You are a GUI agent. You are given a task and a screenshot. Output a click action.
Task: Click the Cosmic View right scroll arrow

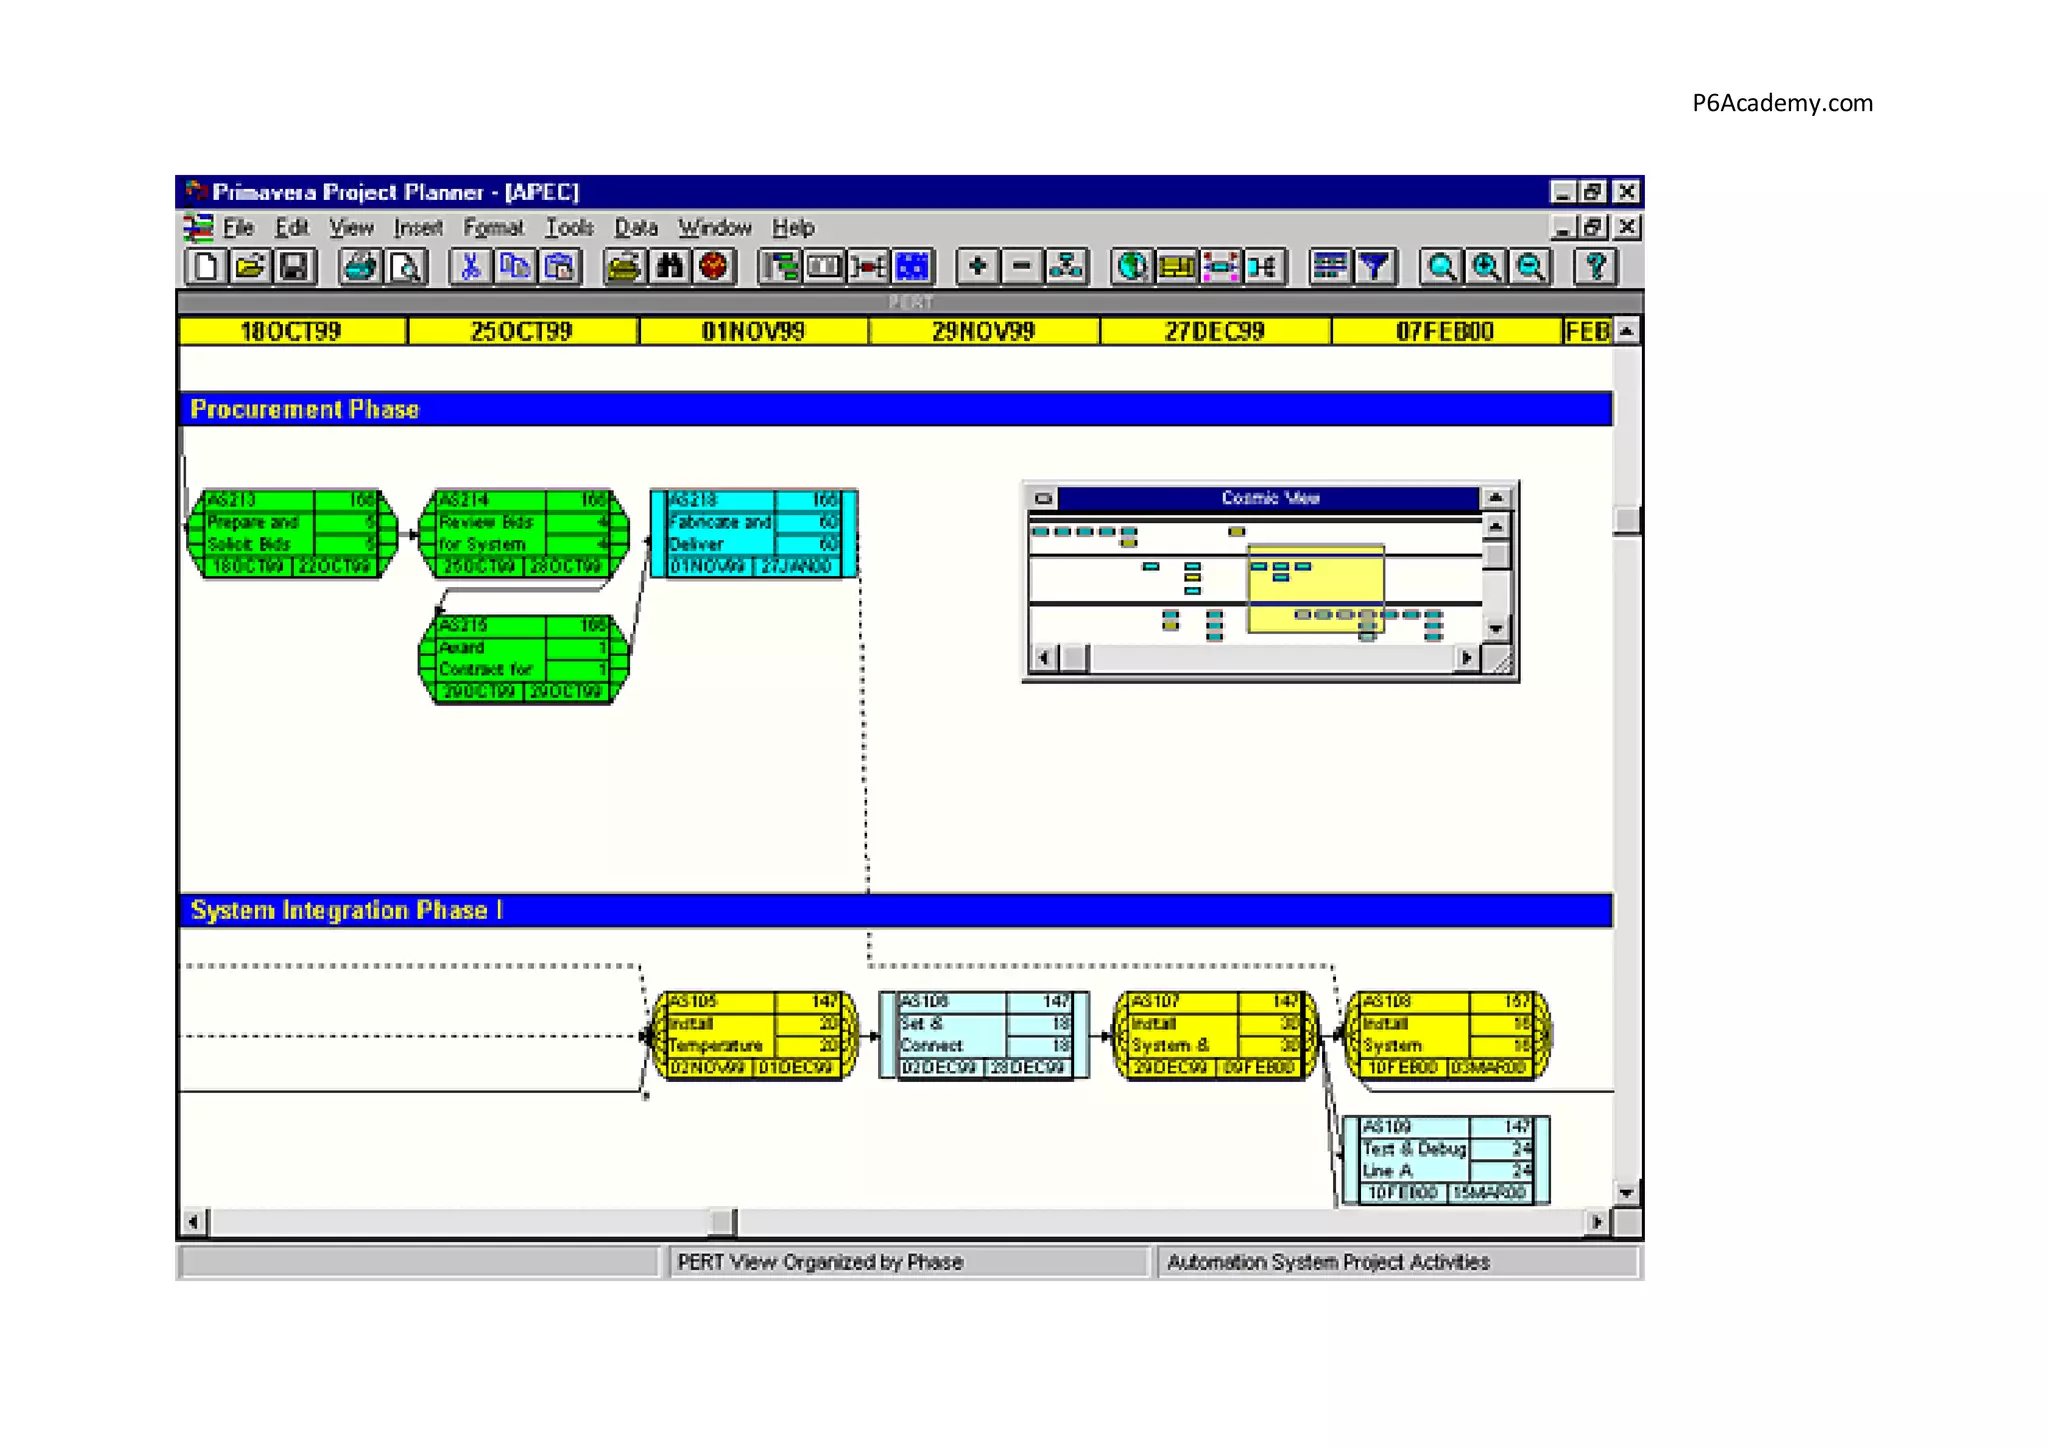(1466, 658)
